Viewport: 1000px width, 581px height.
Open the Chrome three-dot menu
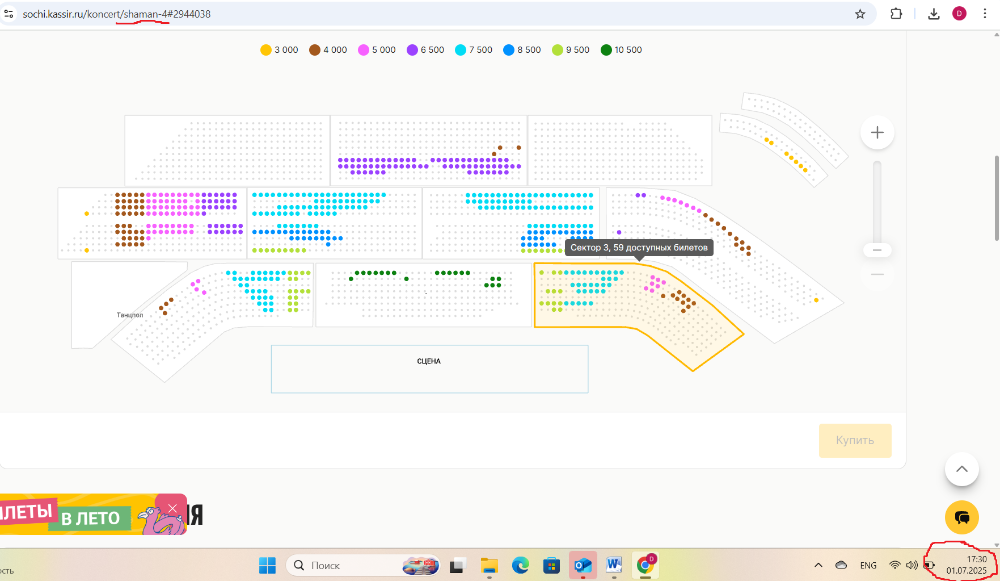click(x=984, y=13)
